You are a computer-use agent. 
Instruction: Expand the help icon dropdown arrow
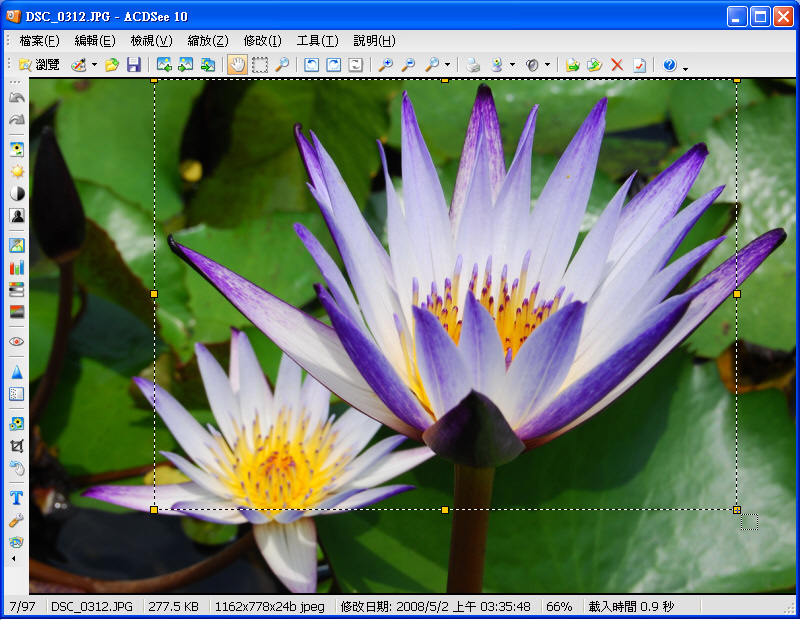(x=685, y=67)
